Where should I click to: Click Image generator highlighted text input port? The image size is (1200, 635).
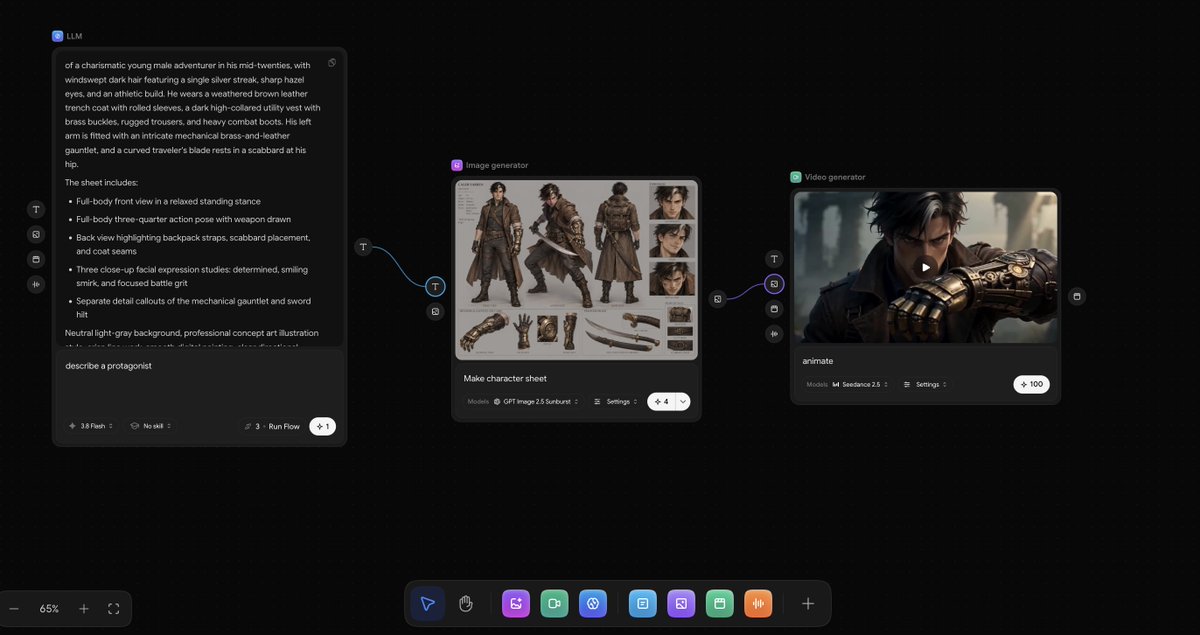[x=435, y=287]
